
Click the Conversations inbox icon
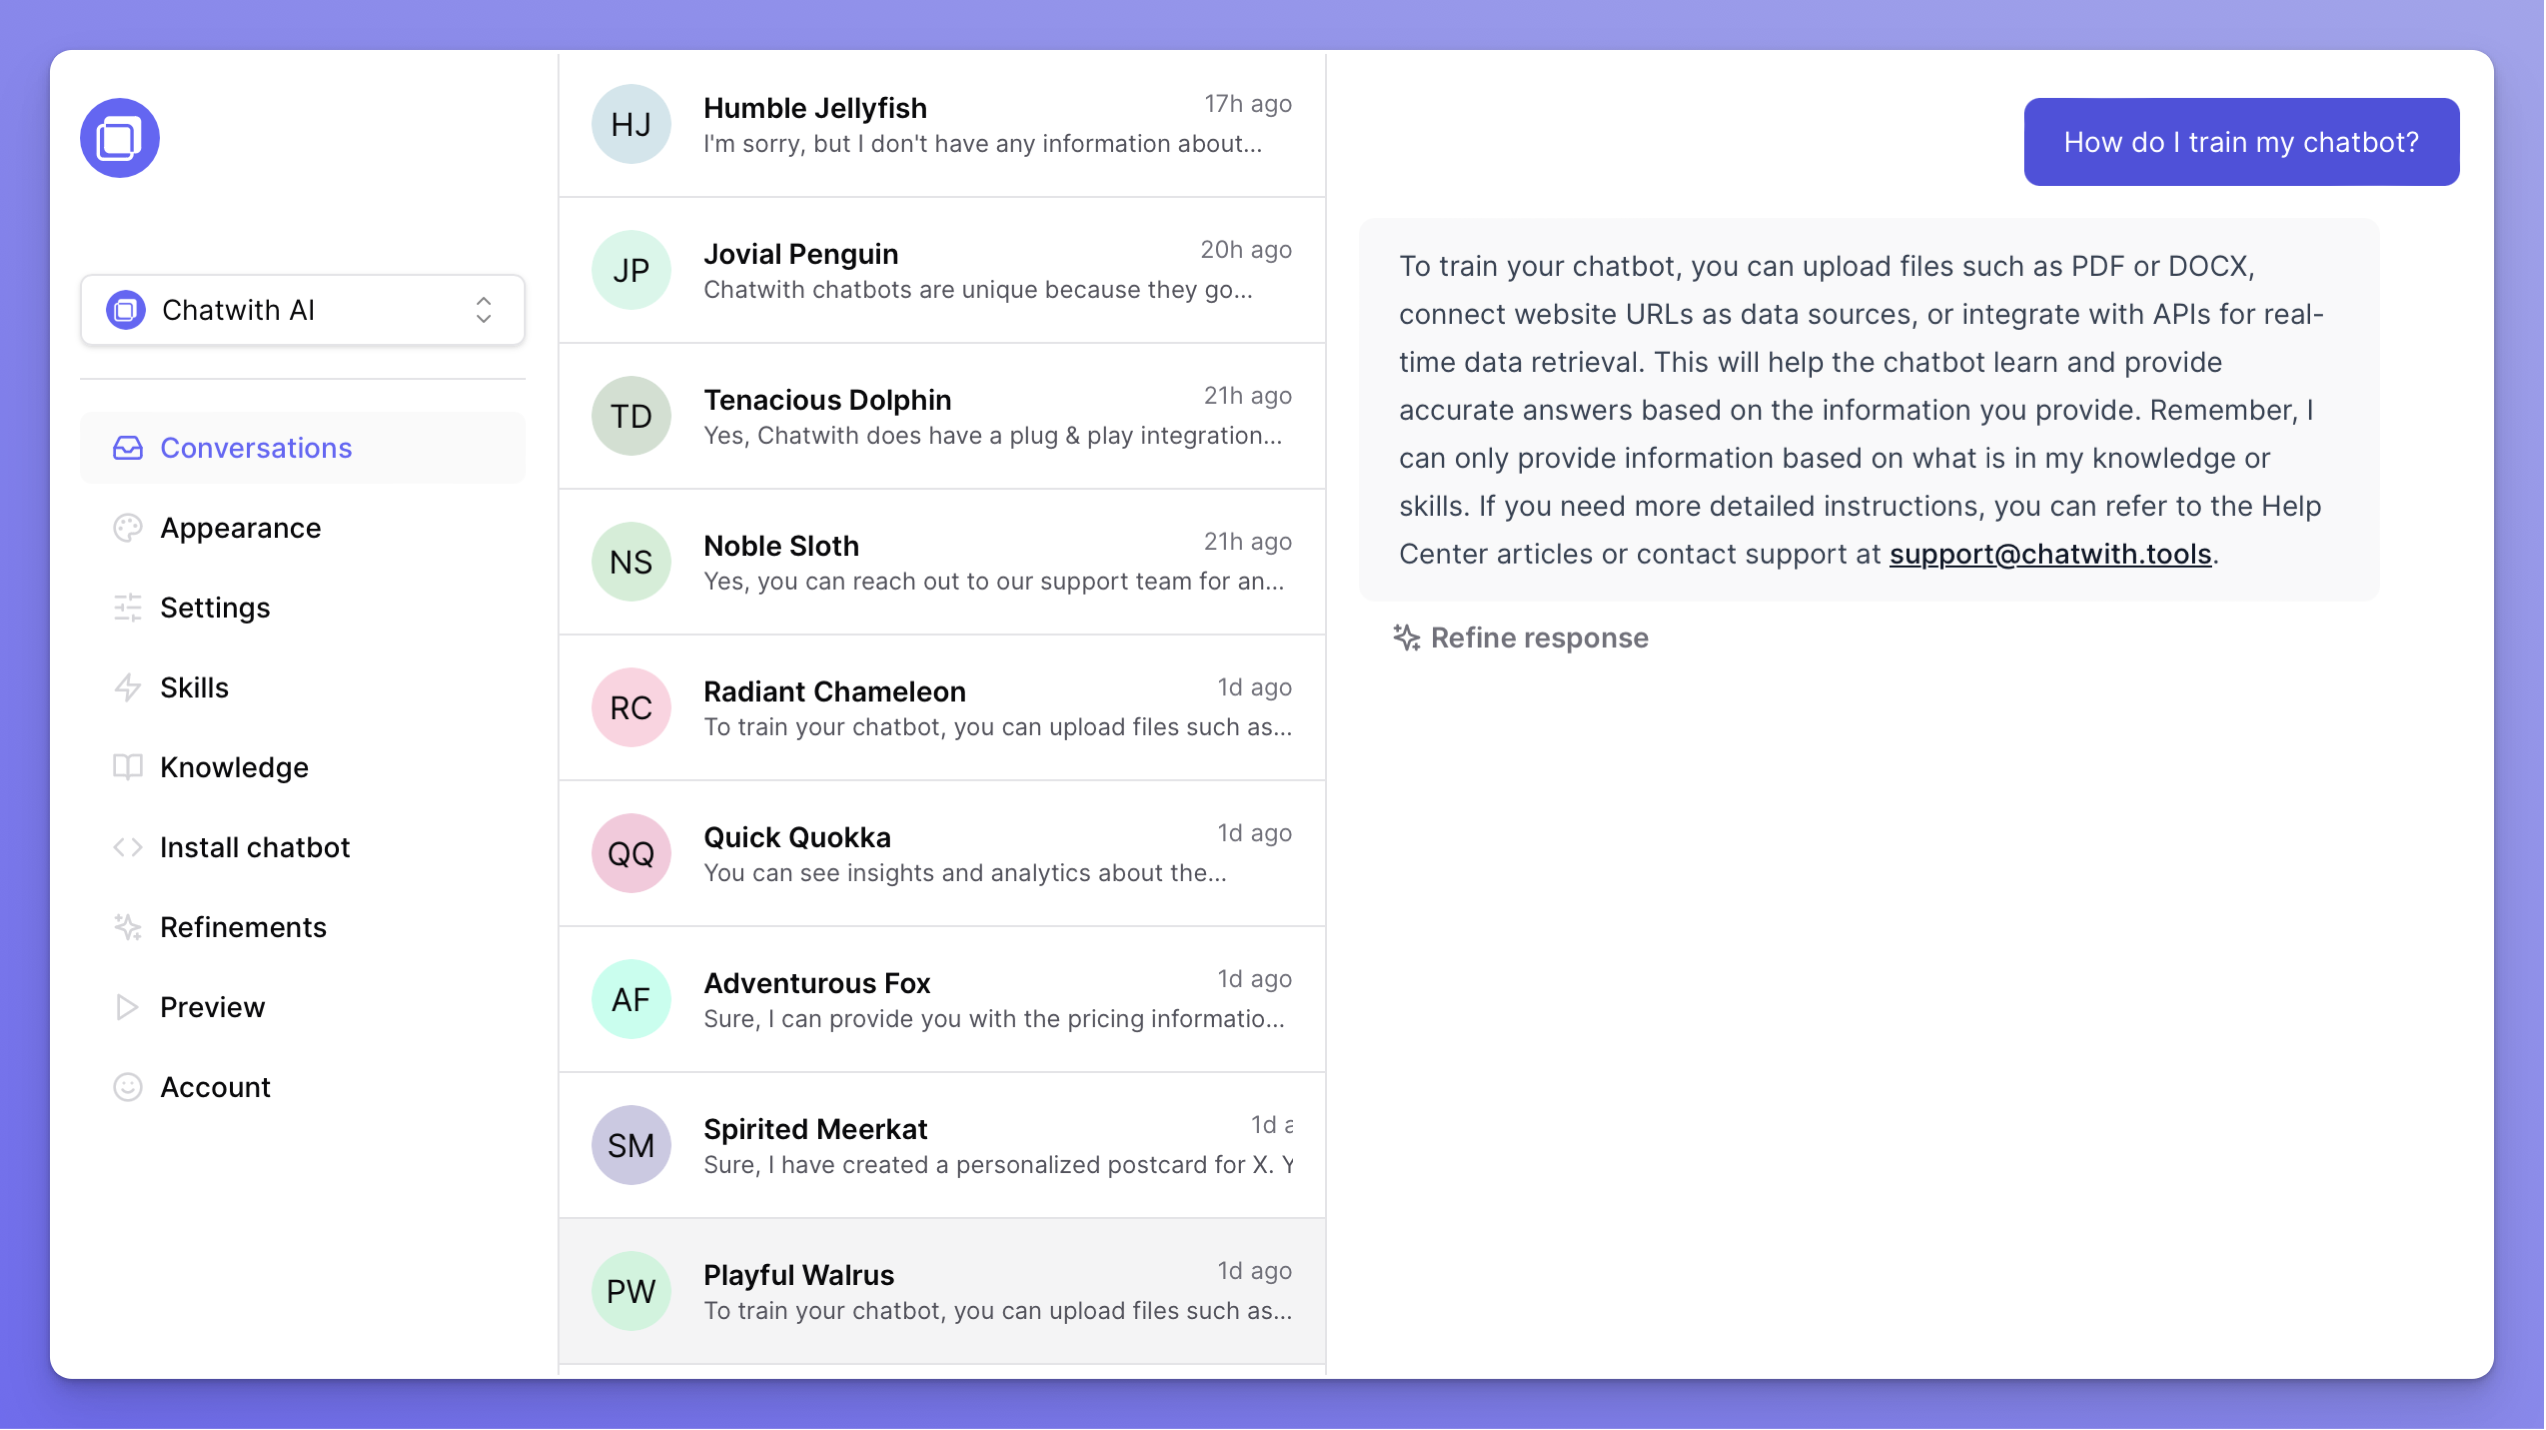(128, 448)
